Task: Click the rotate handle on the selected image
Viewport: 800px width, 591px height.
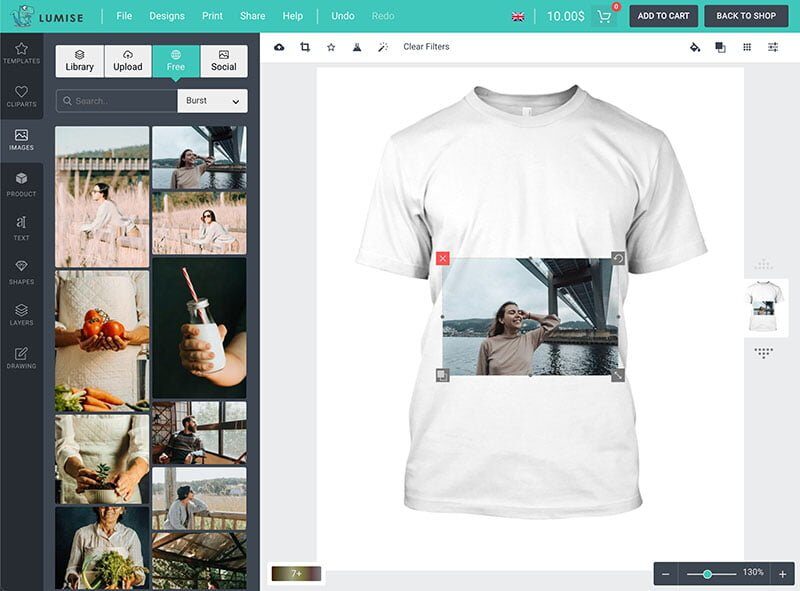Action: pyautogui.click(x=618, y=258)
